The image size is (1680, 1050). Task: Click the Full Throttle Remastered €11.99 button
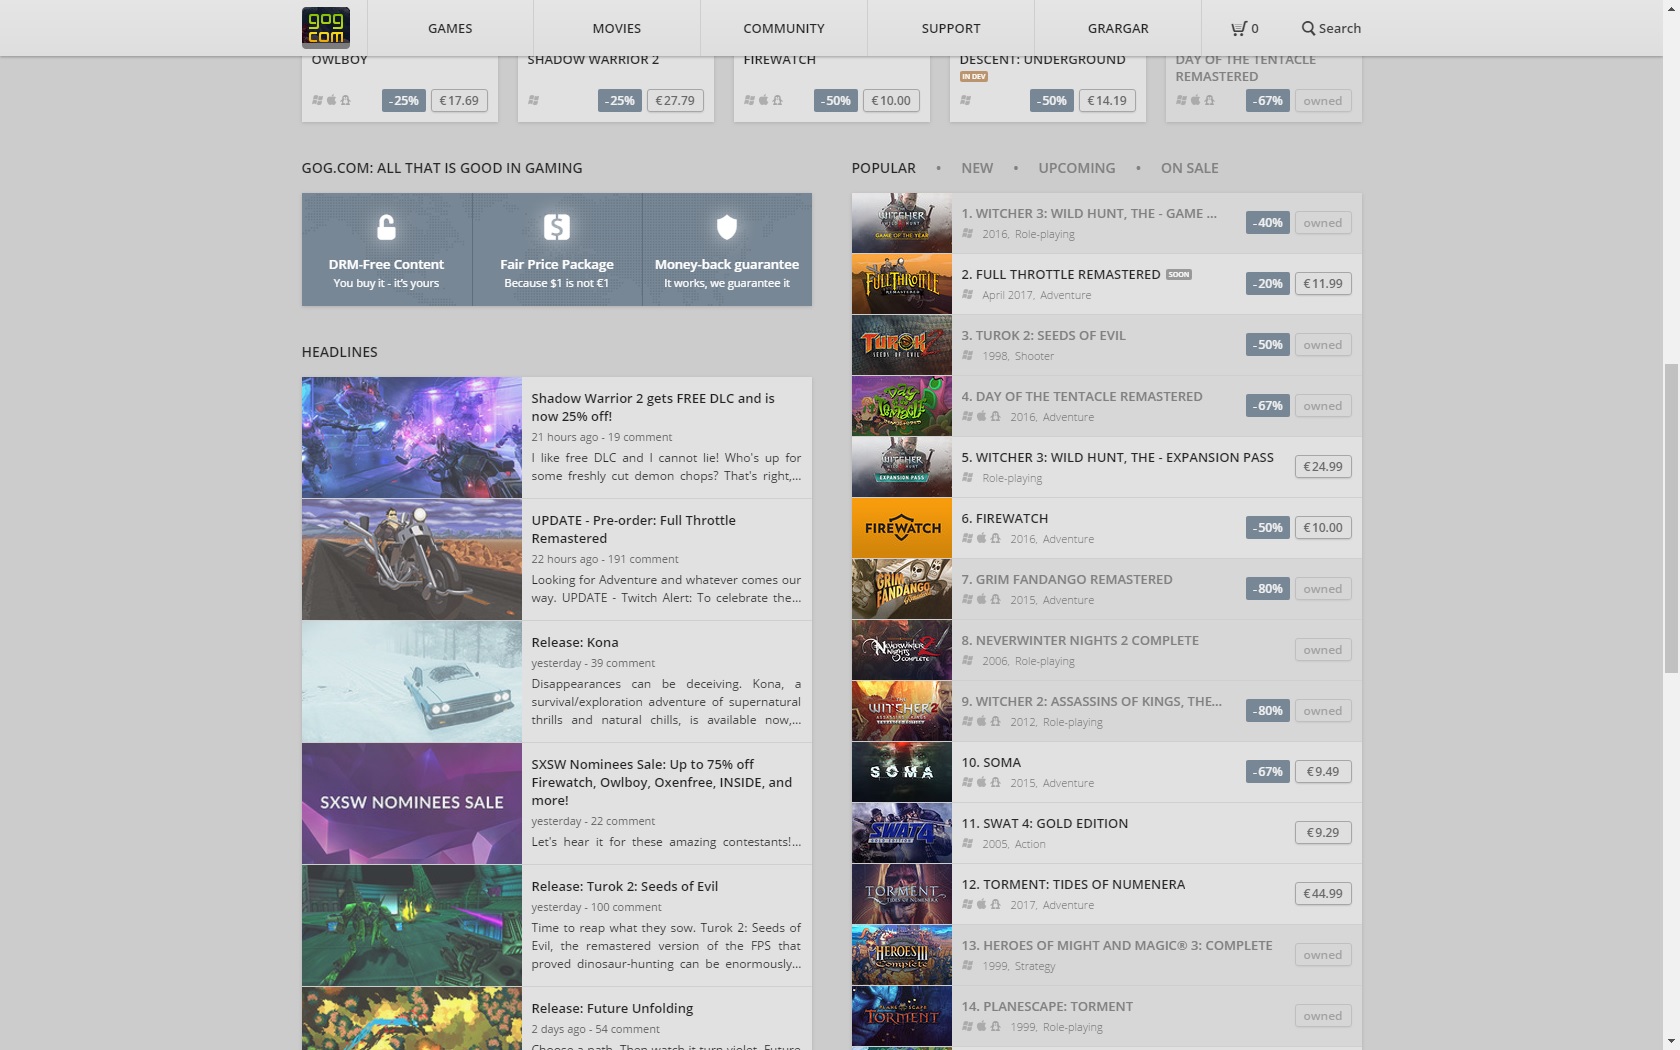(1323, 283)
